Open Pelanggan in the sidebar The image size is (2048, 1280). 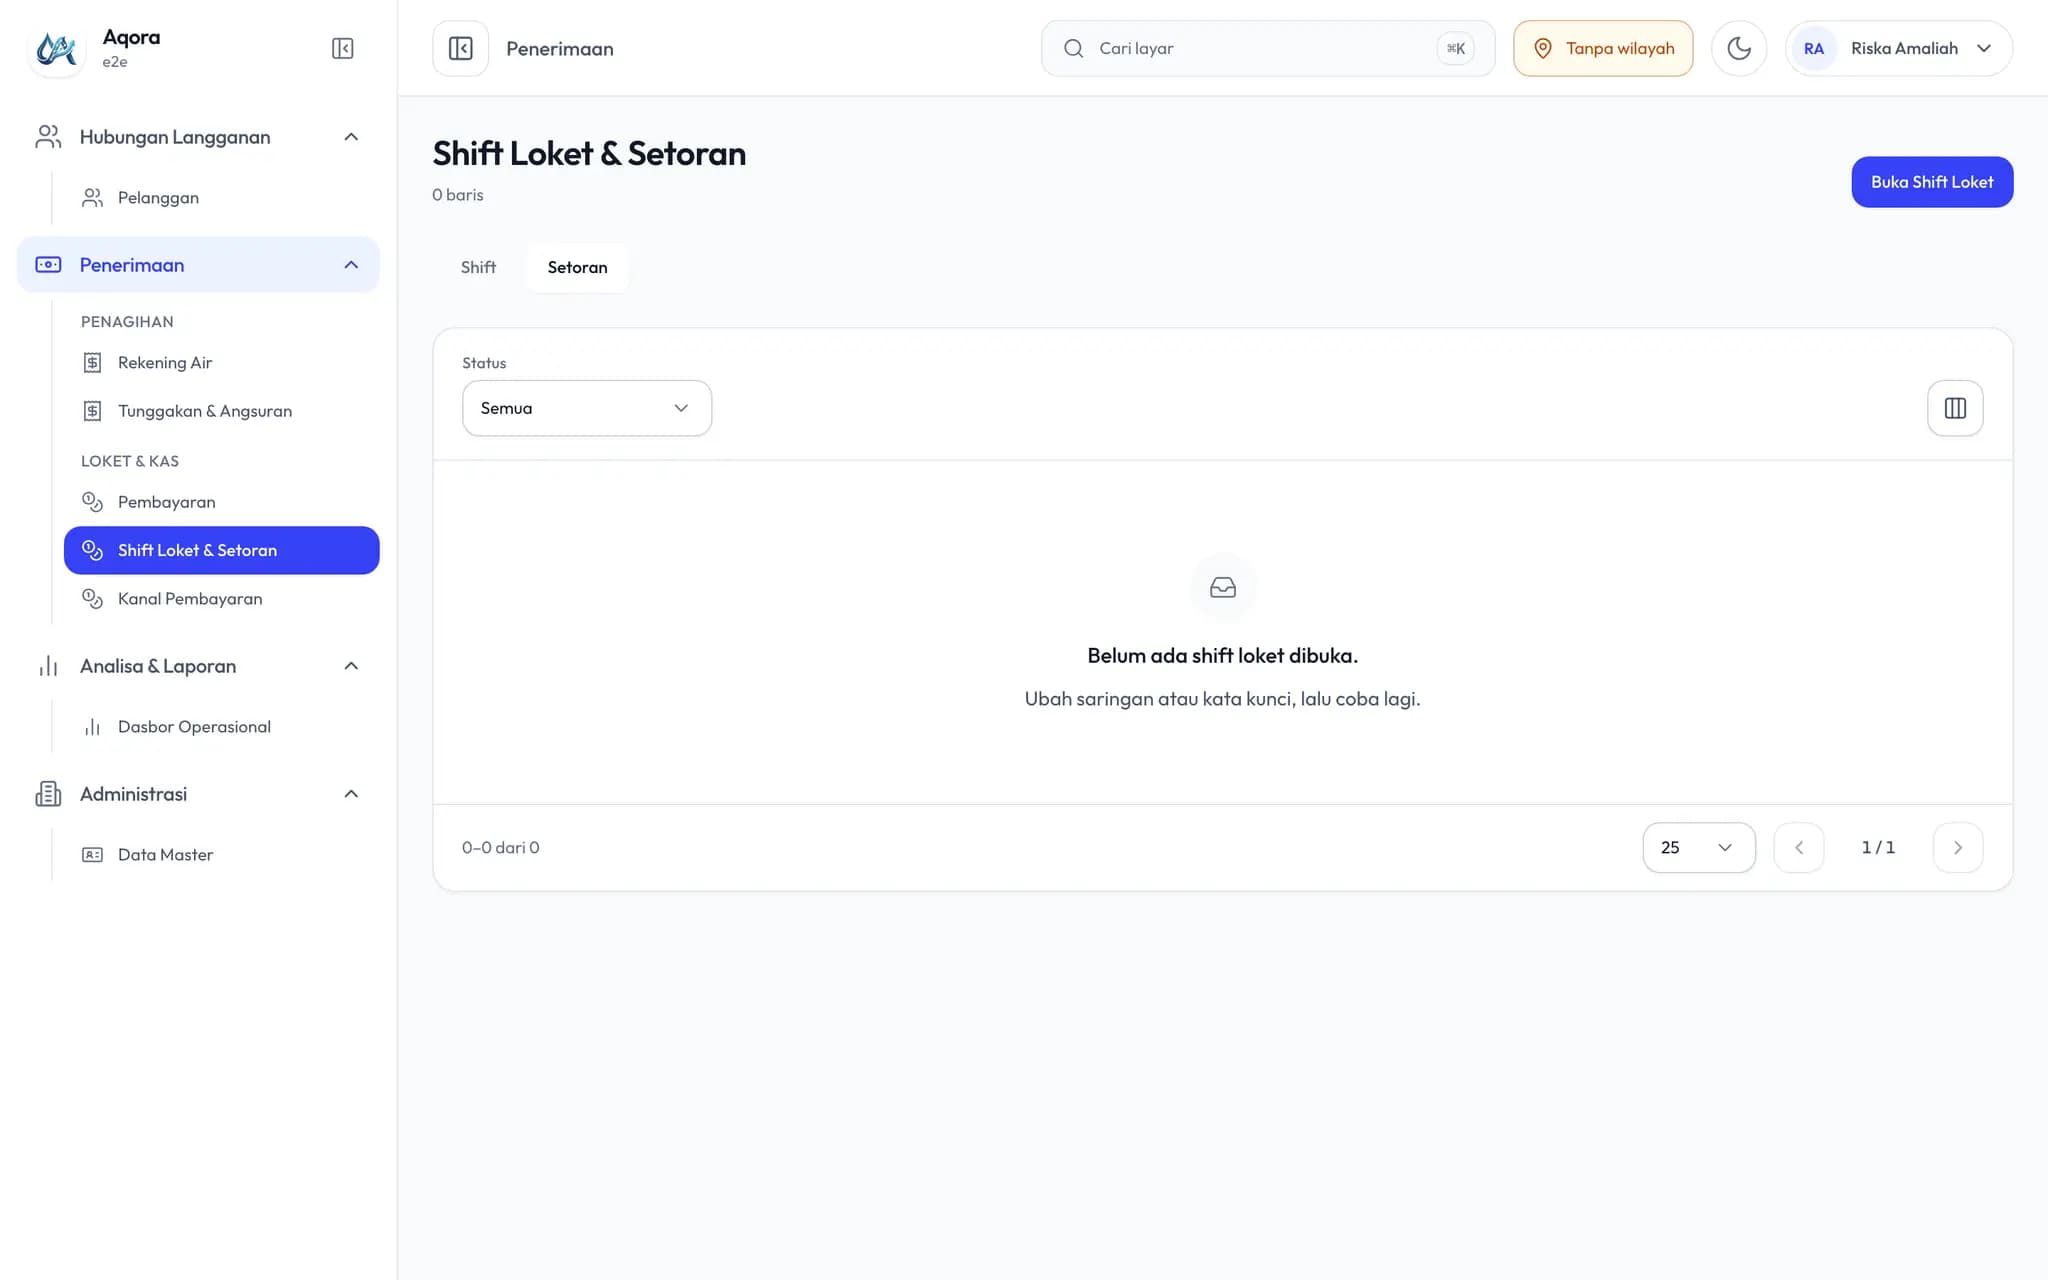pyautogui.click(x=221, y=198)
